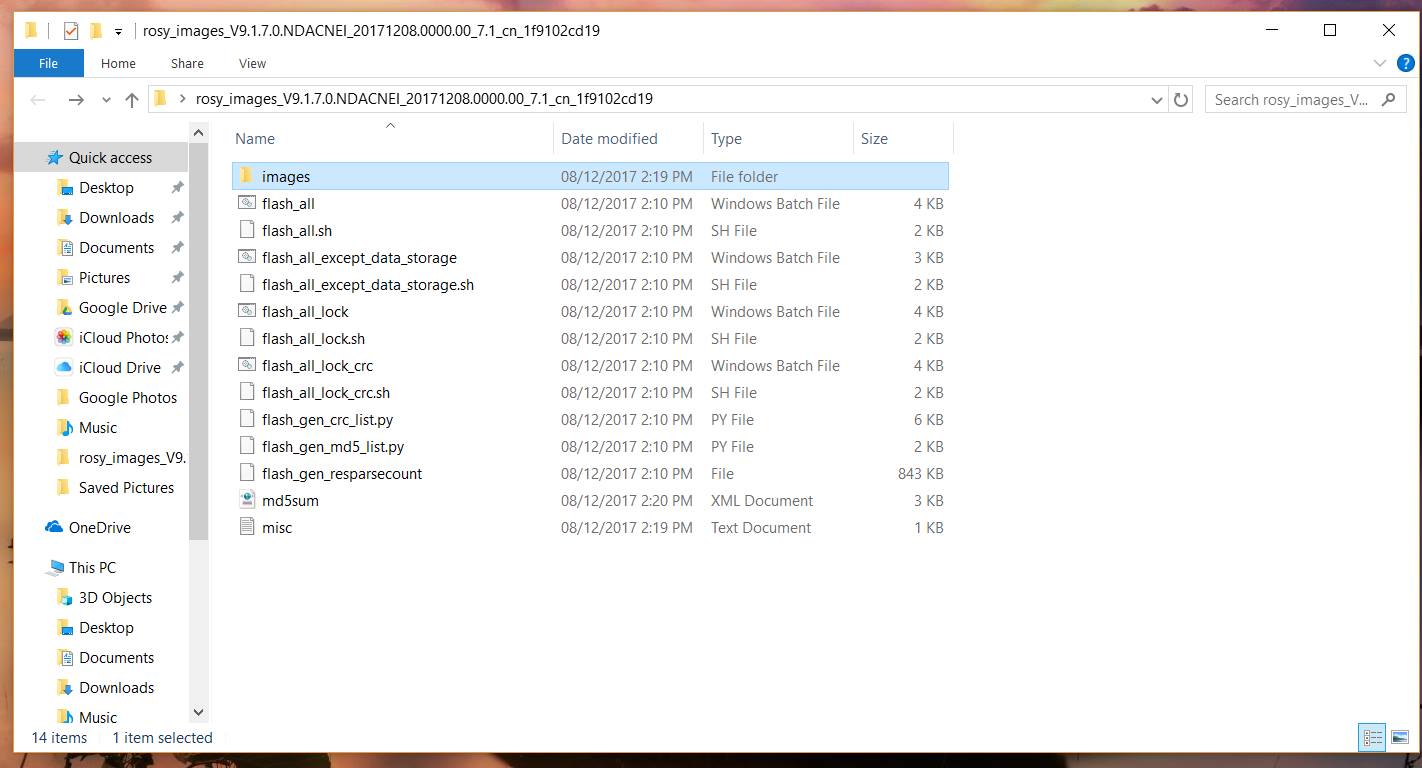
Task: Select the iCloud Photos sidebar icon
Action: click(x=64, y=337)
